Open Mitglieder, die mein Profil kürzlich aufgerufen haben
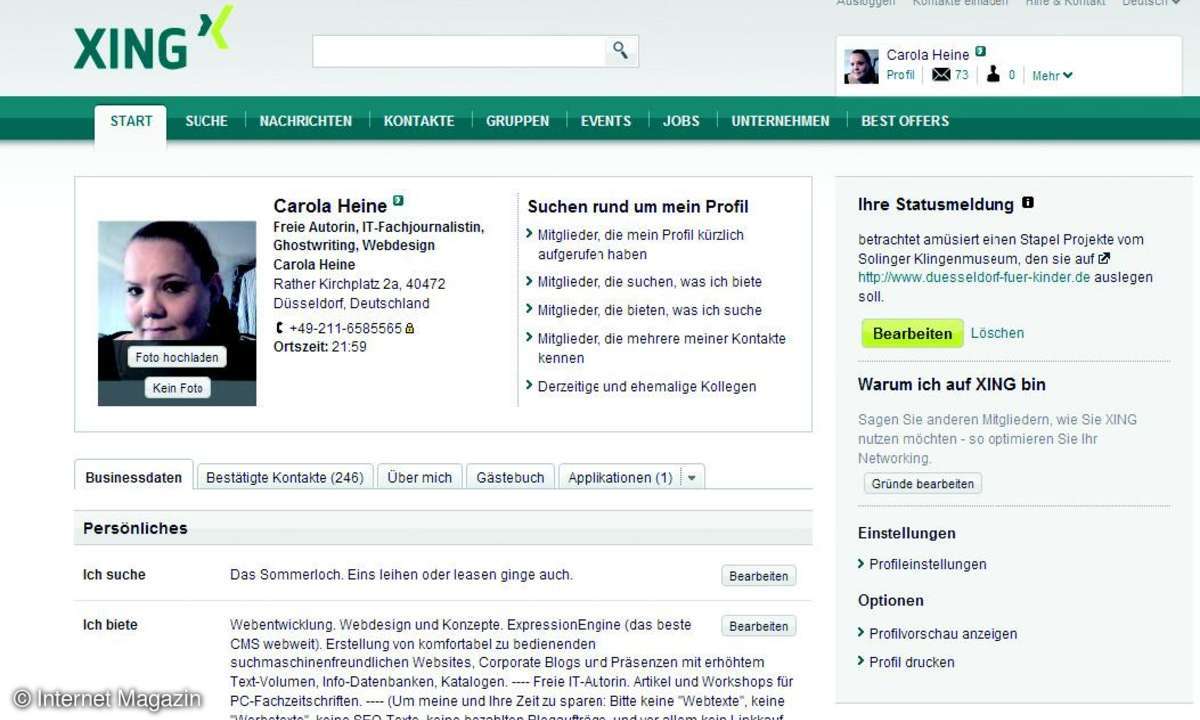The height and width of the screenshot is (720, 1200). [640, 244]
